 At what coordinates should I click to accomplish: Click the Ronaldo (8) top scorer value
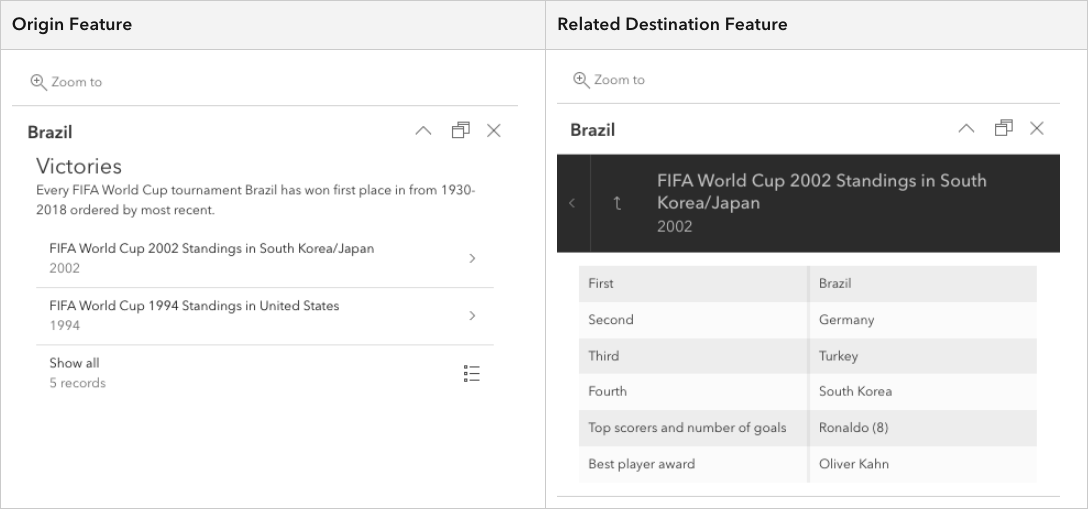point(853,428)
